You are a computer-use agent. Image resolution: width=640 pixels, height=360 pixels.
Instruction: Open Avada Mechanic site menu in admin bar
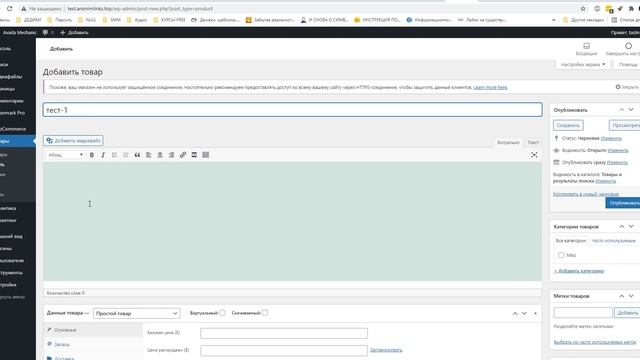pos(19,32)
